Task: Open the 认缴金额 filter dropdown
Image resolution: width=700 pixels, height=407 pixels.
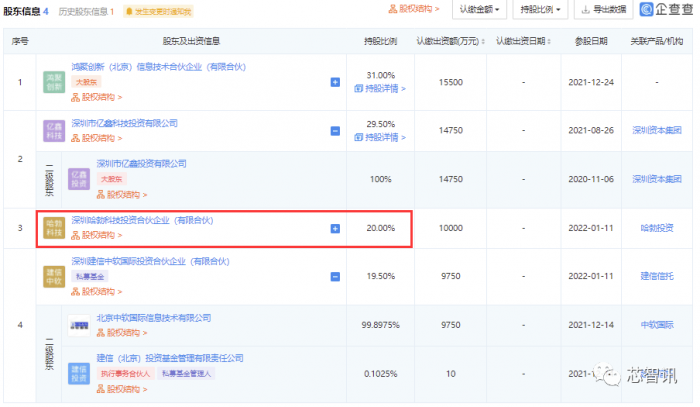Action: pyautogui.click(x=479, y=9)
